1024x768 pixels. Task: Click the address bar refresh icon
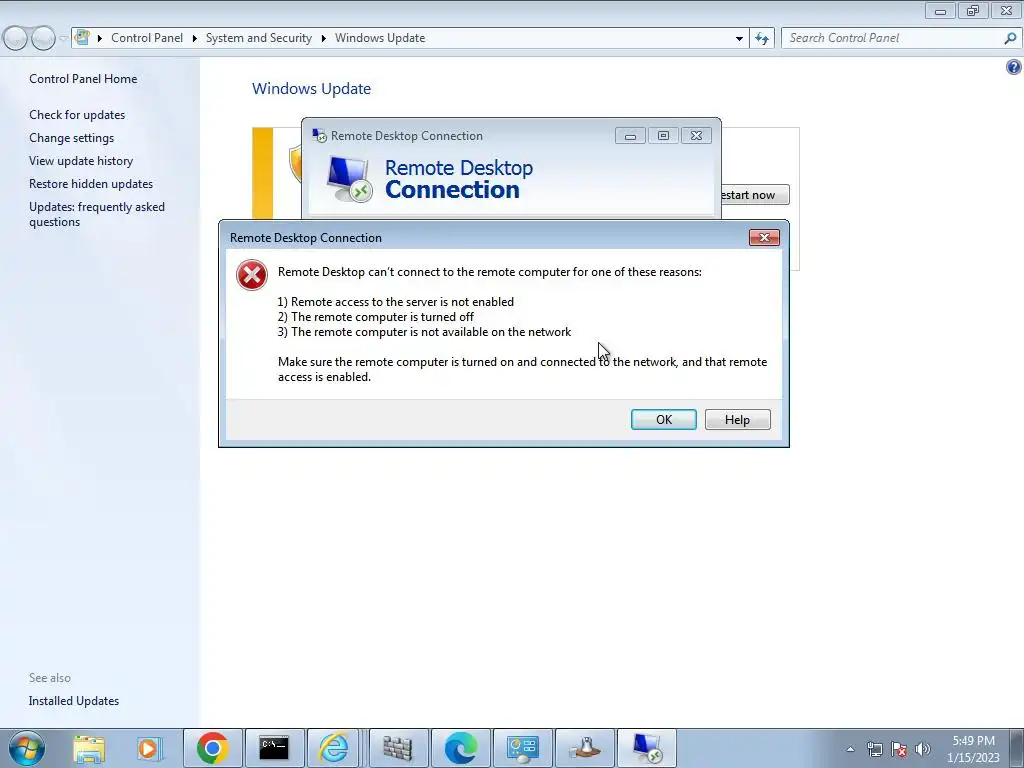[x=762, y=38]
